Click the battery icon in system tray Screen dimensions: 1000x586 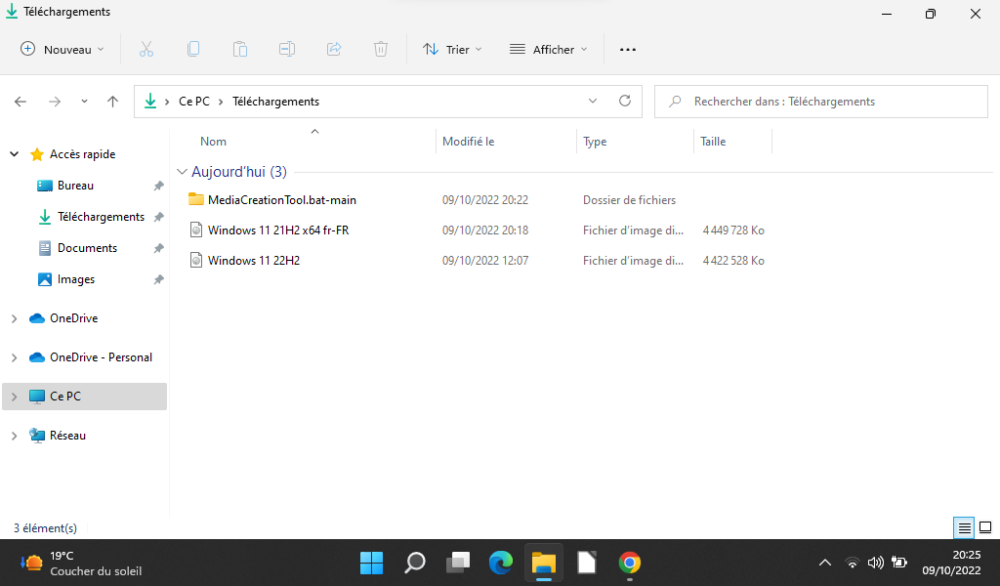tap(899, 562)
